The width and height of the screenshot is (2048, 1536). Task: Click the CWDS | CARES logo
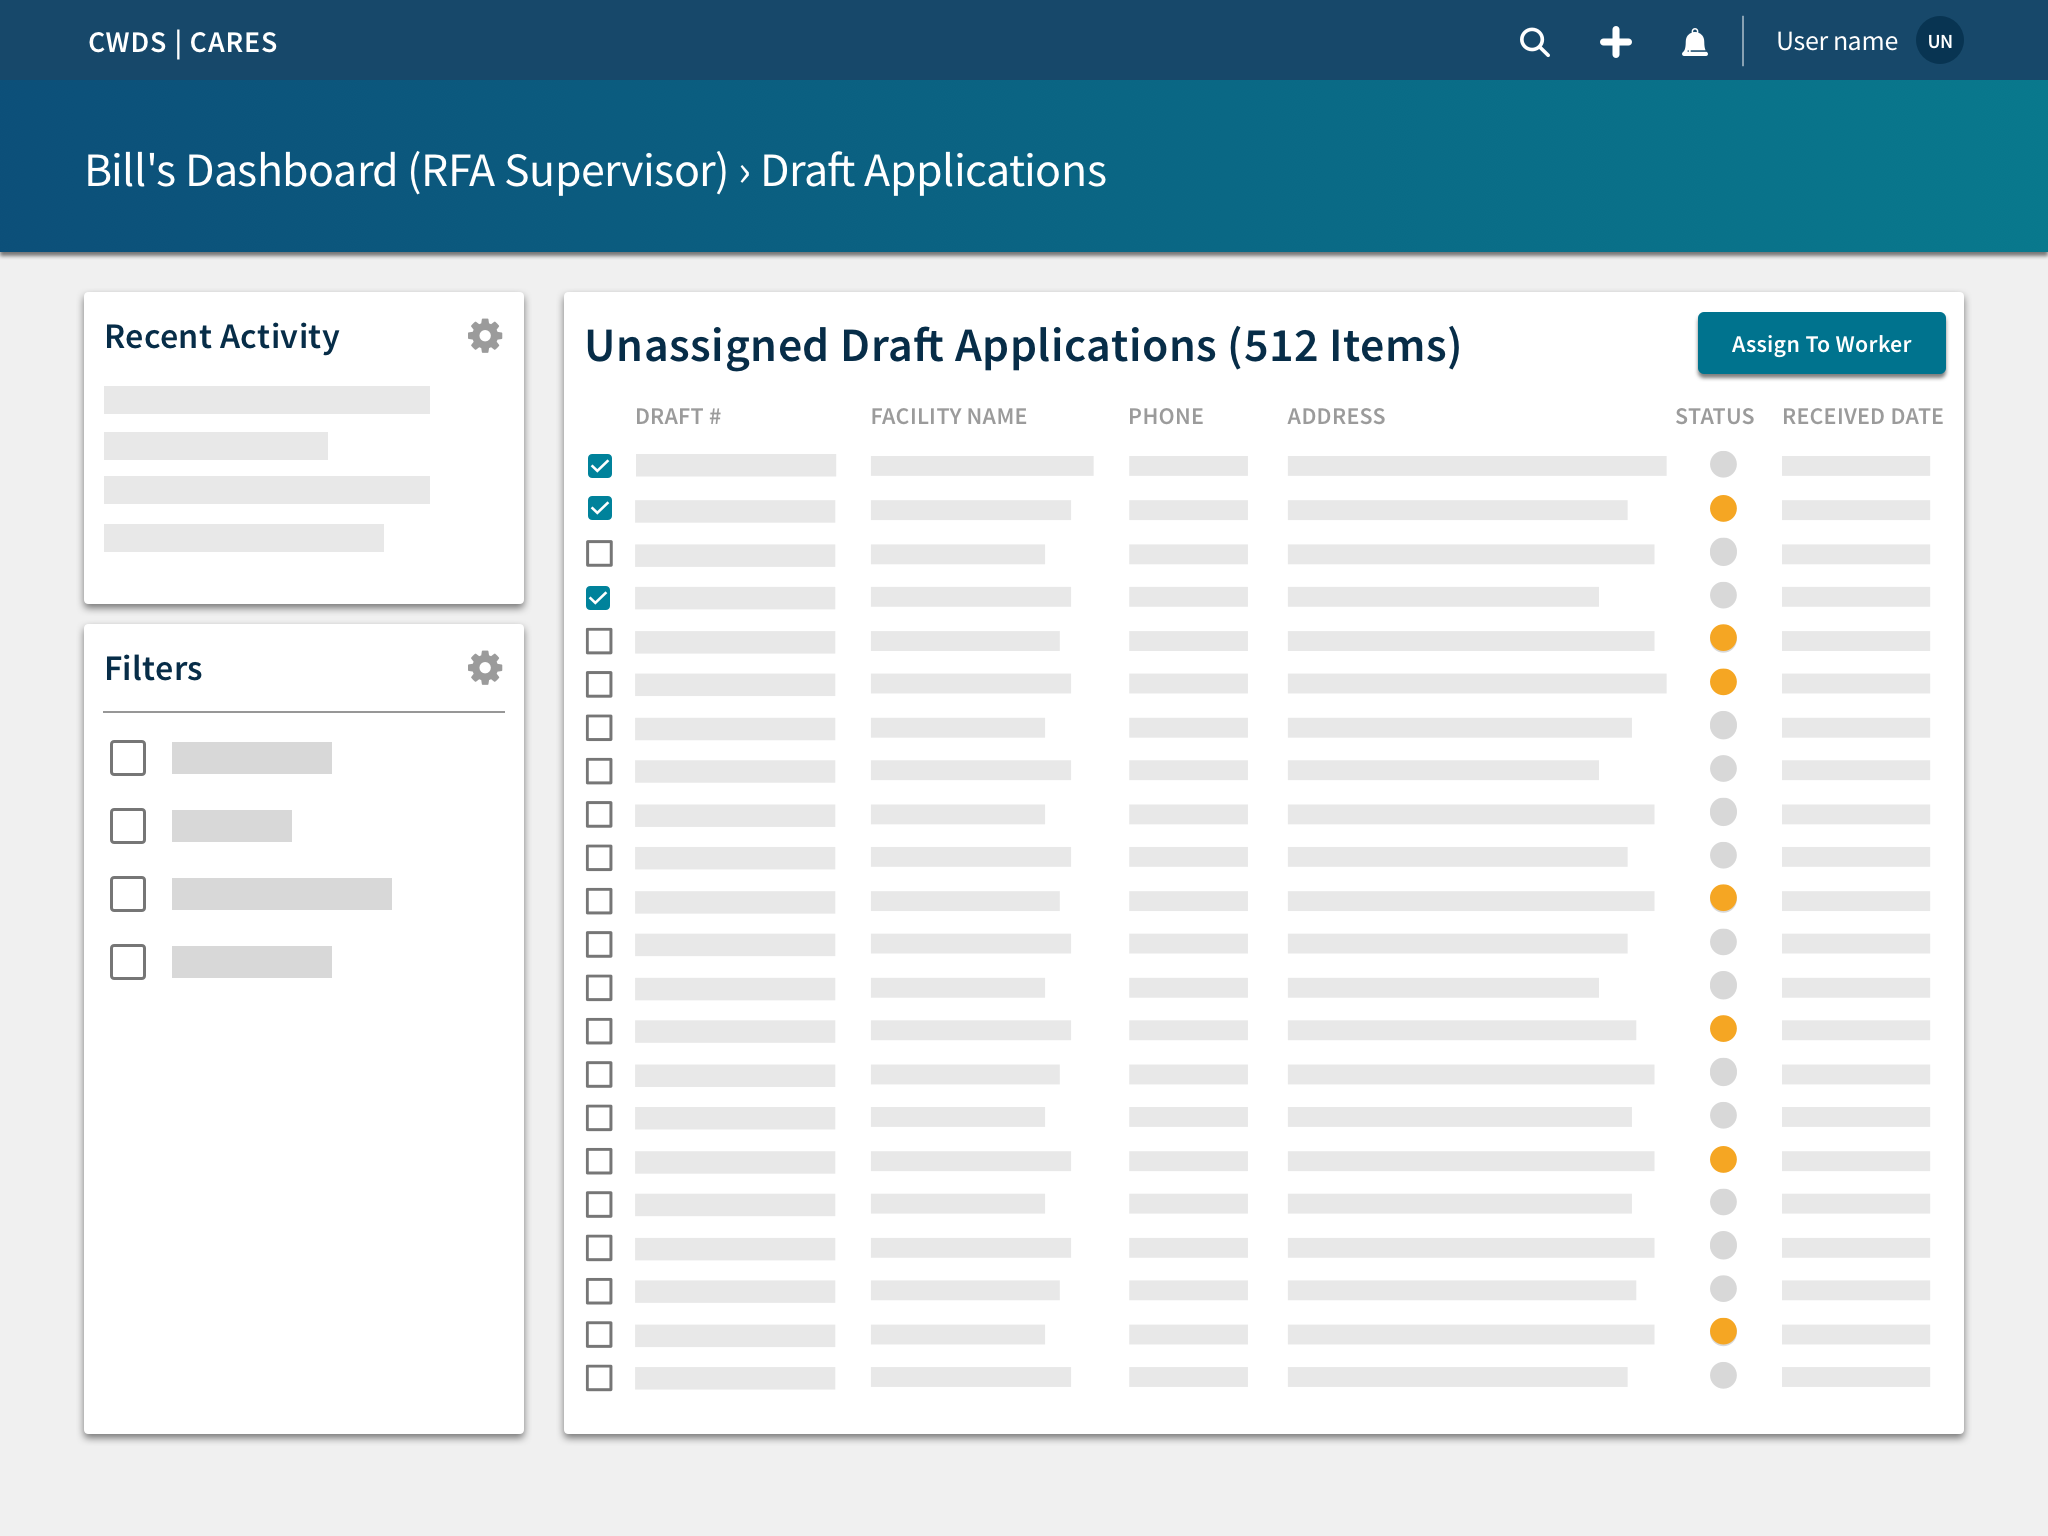[183, 42]
